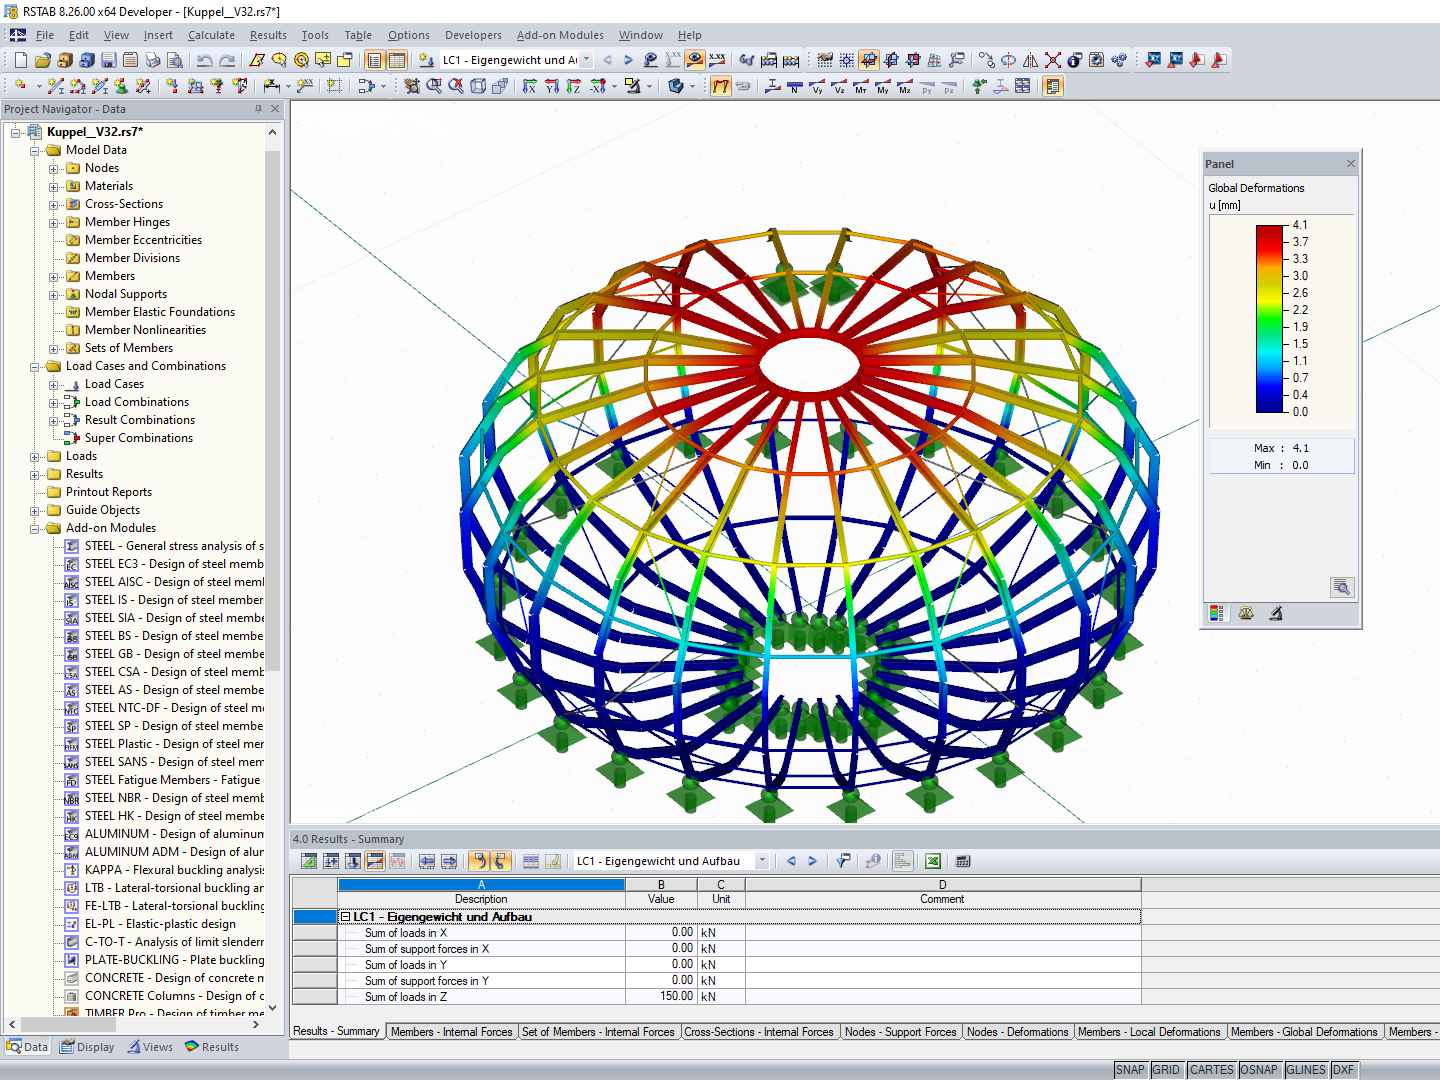Collapse the Load Cases and Combinations node

[35, 367]
